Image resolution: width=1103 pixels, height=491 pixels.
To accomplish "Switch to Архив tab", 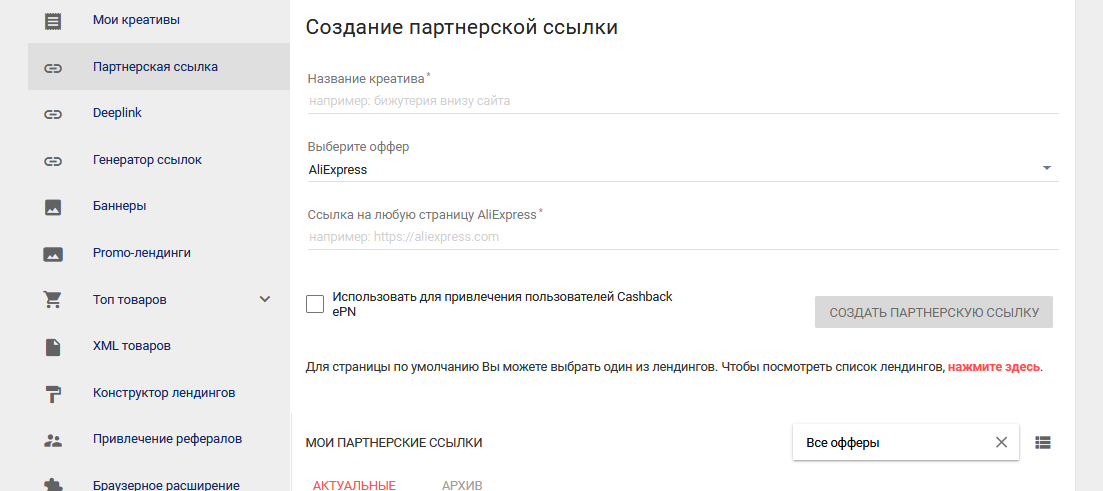I will pos(462,485).
